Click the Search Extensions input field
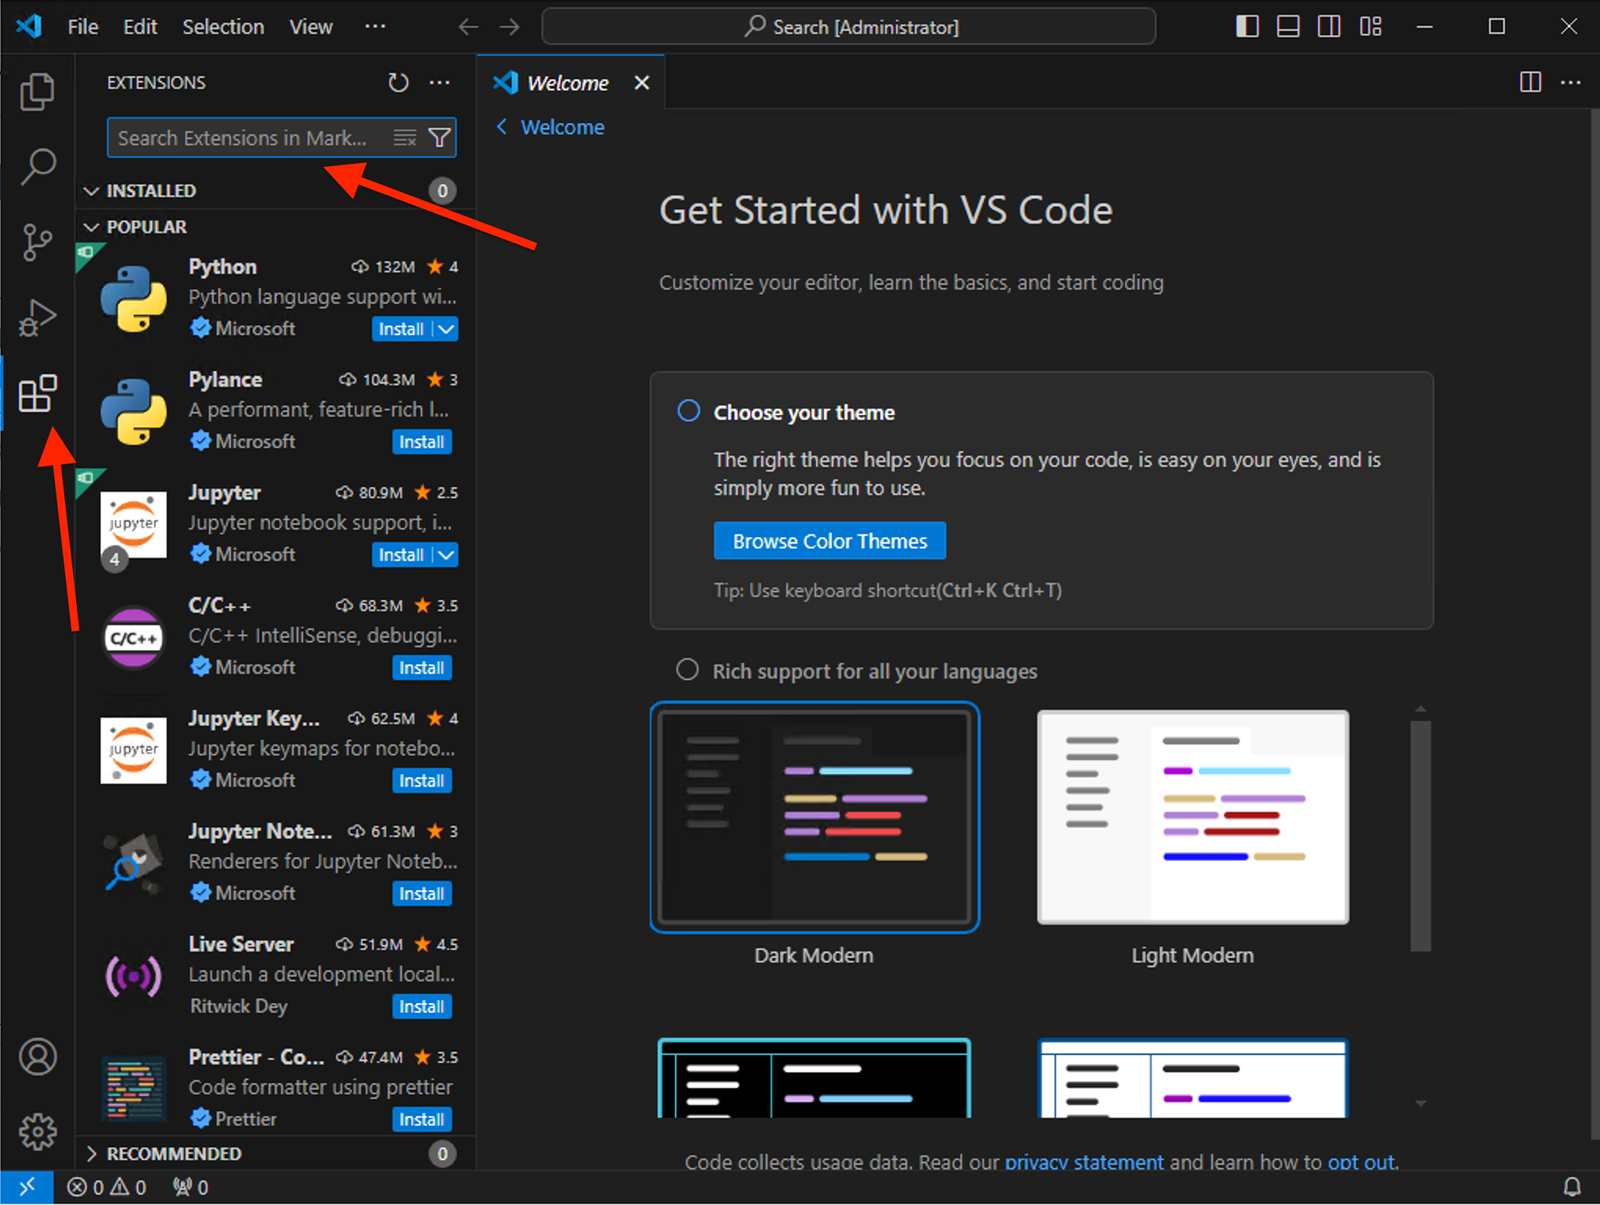The width and height of the screenshot is (1600, 1205). [250, 137]
